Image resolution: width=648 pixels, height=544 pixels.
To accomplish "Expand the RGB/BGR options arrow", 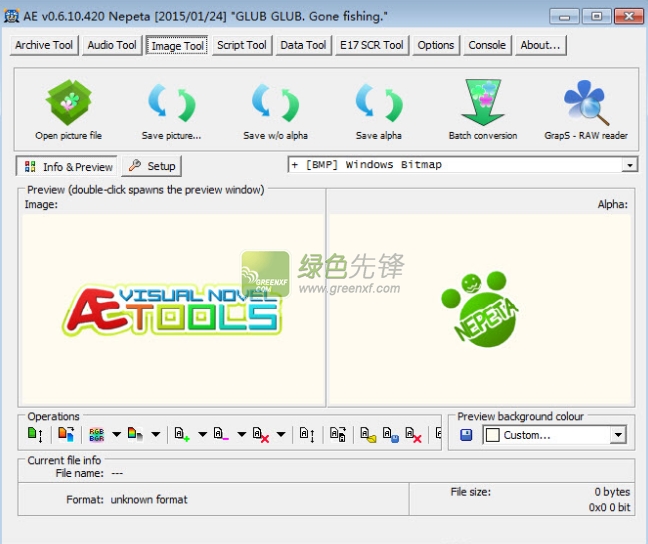I will coord(117,434).
